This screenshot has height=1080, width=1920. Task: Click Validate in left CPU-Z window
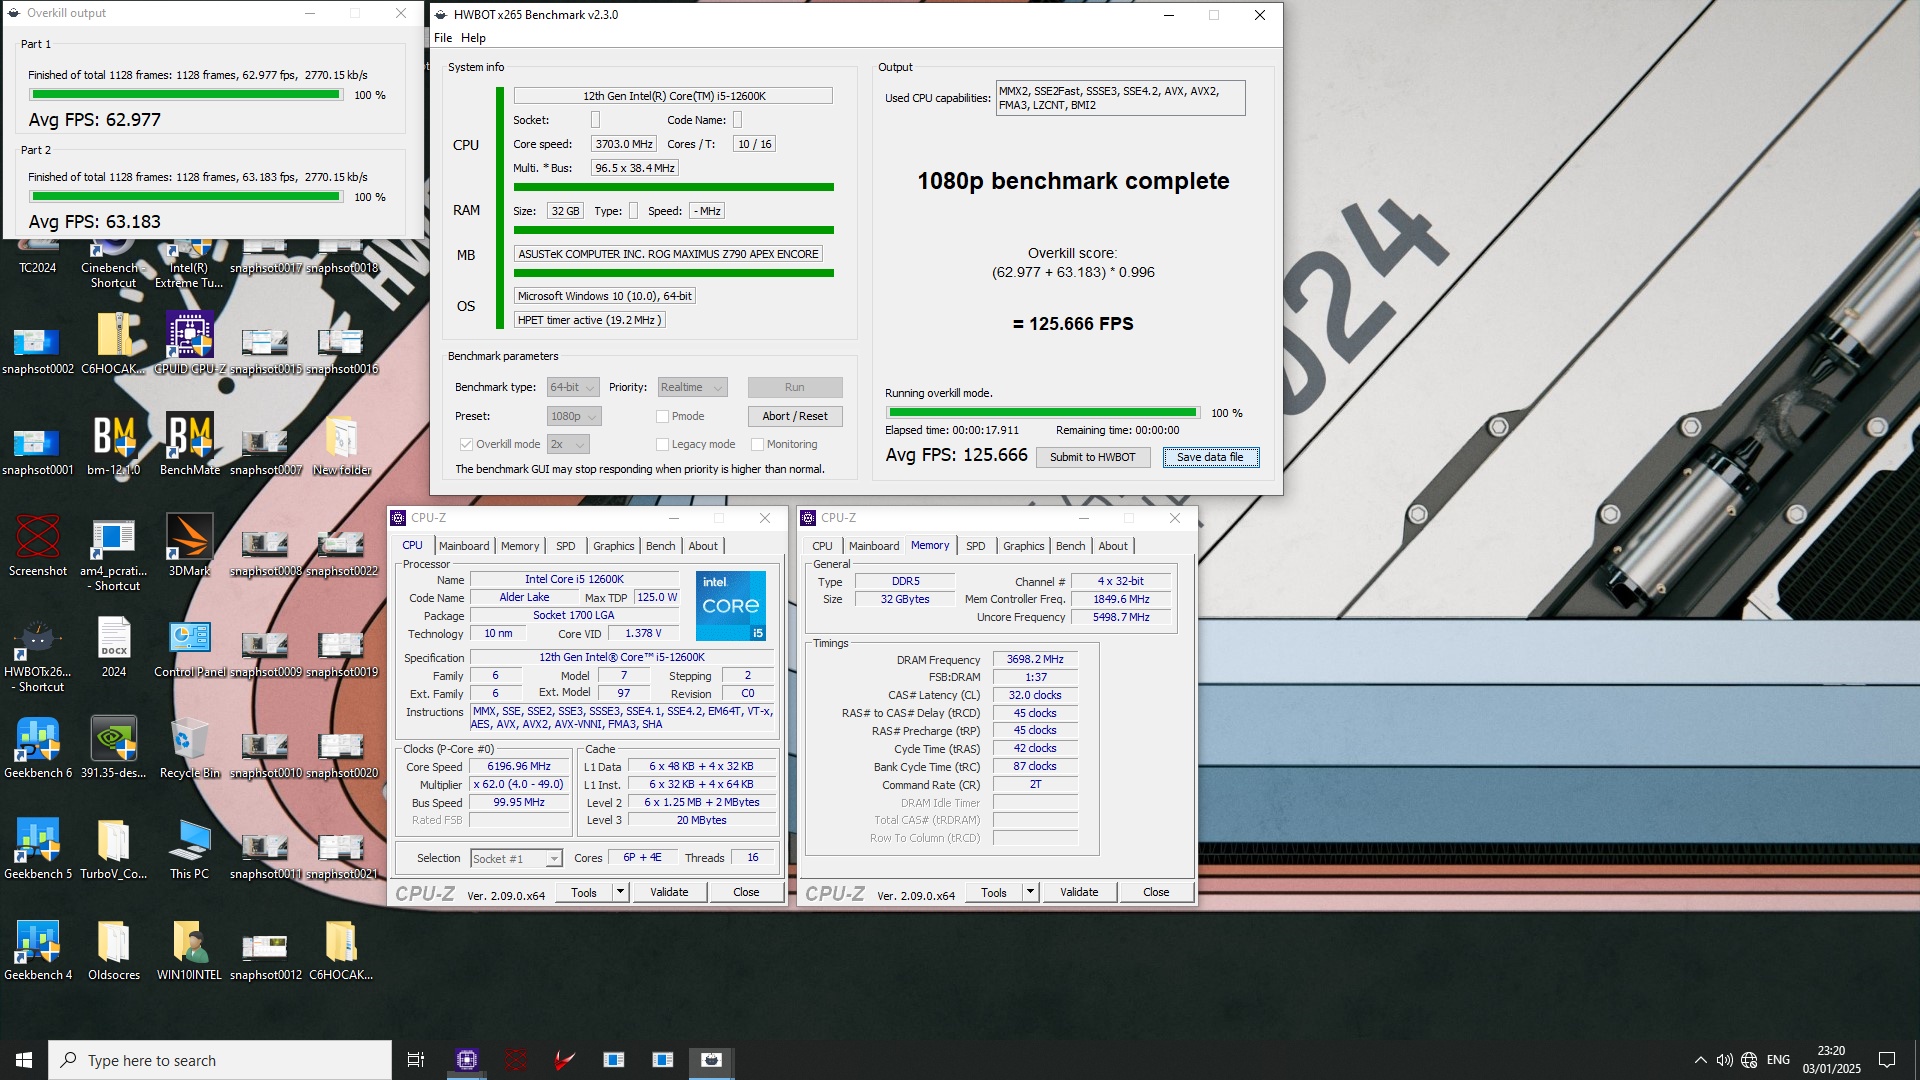click(x=669, y=892)
